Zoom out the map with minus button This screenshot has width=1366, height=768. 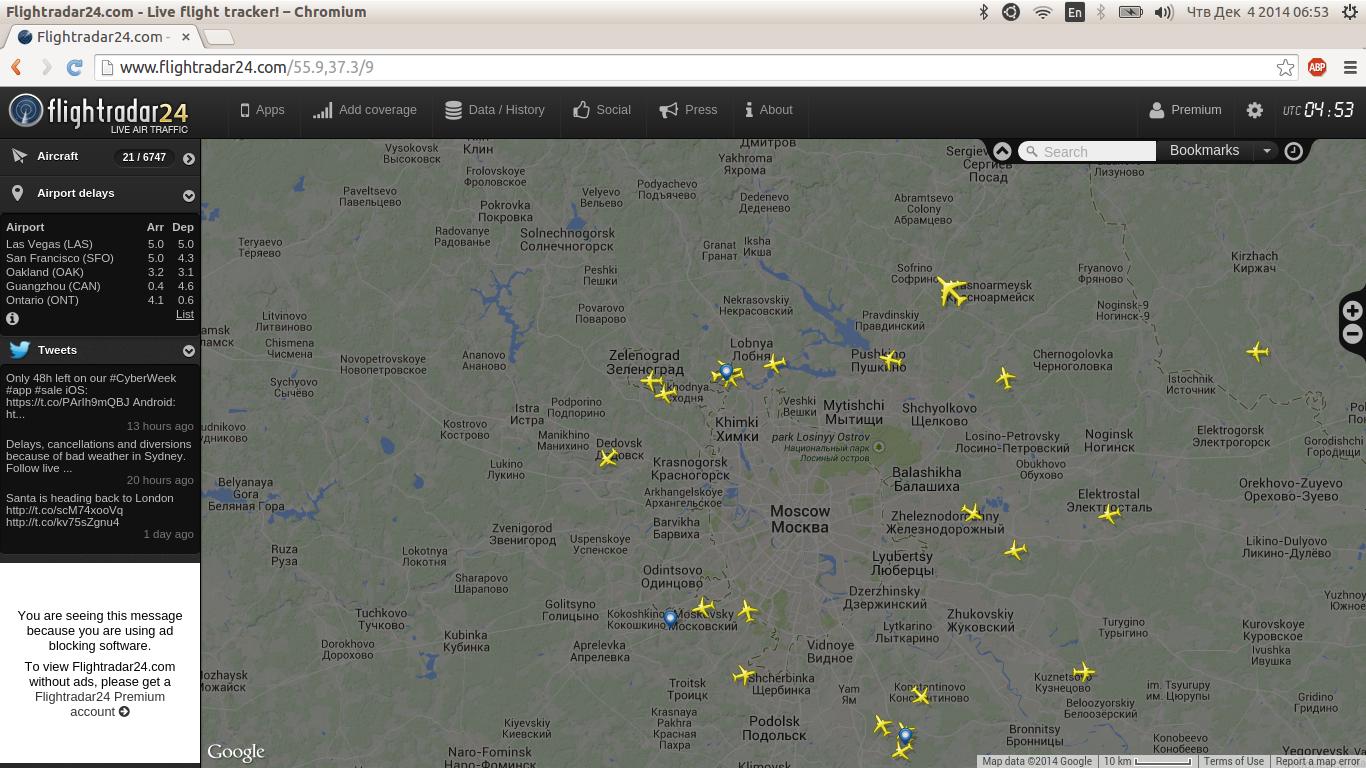pos(1352,334)
